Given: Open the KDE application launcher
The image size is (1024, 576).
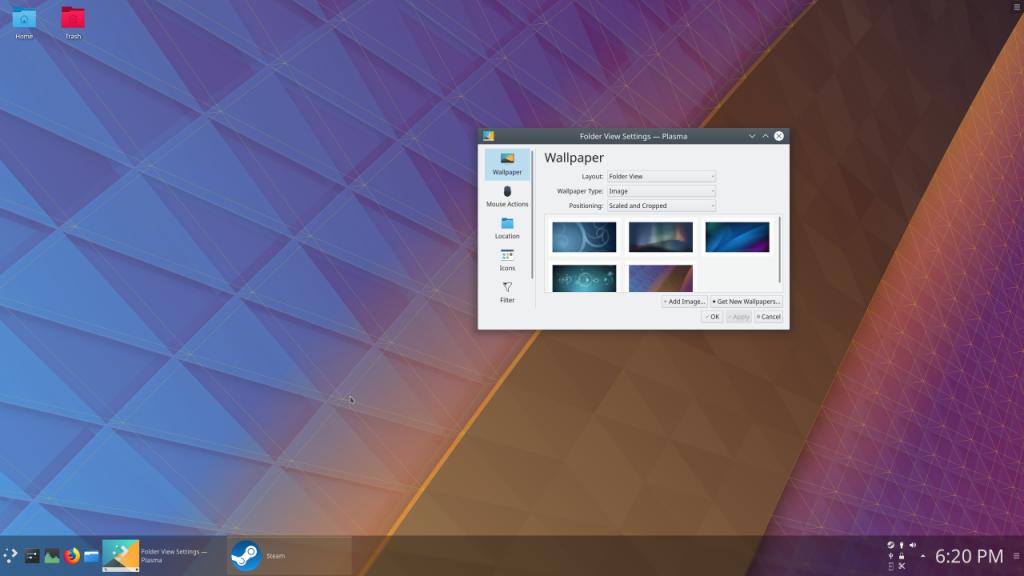Looking at the screenshot, I should 11,555.
